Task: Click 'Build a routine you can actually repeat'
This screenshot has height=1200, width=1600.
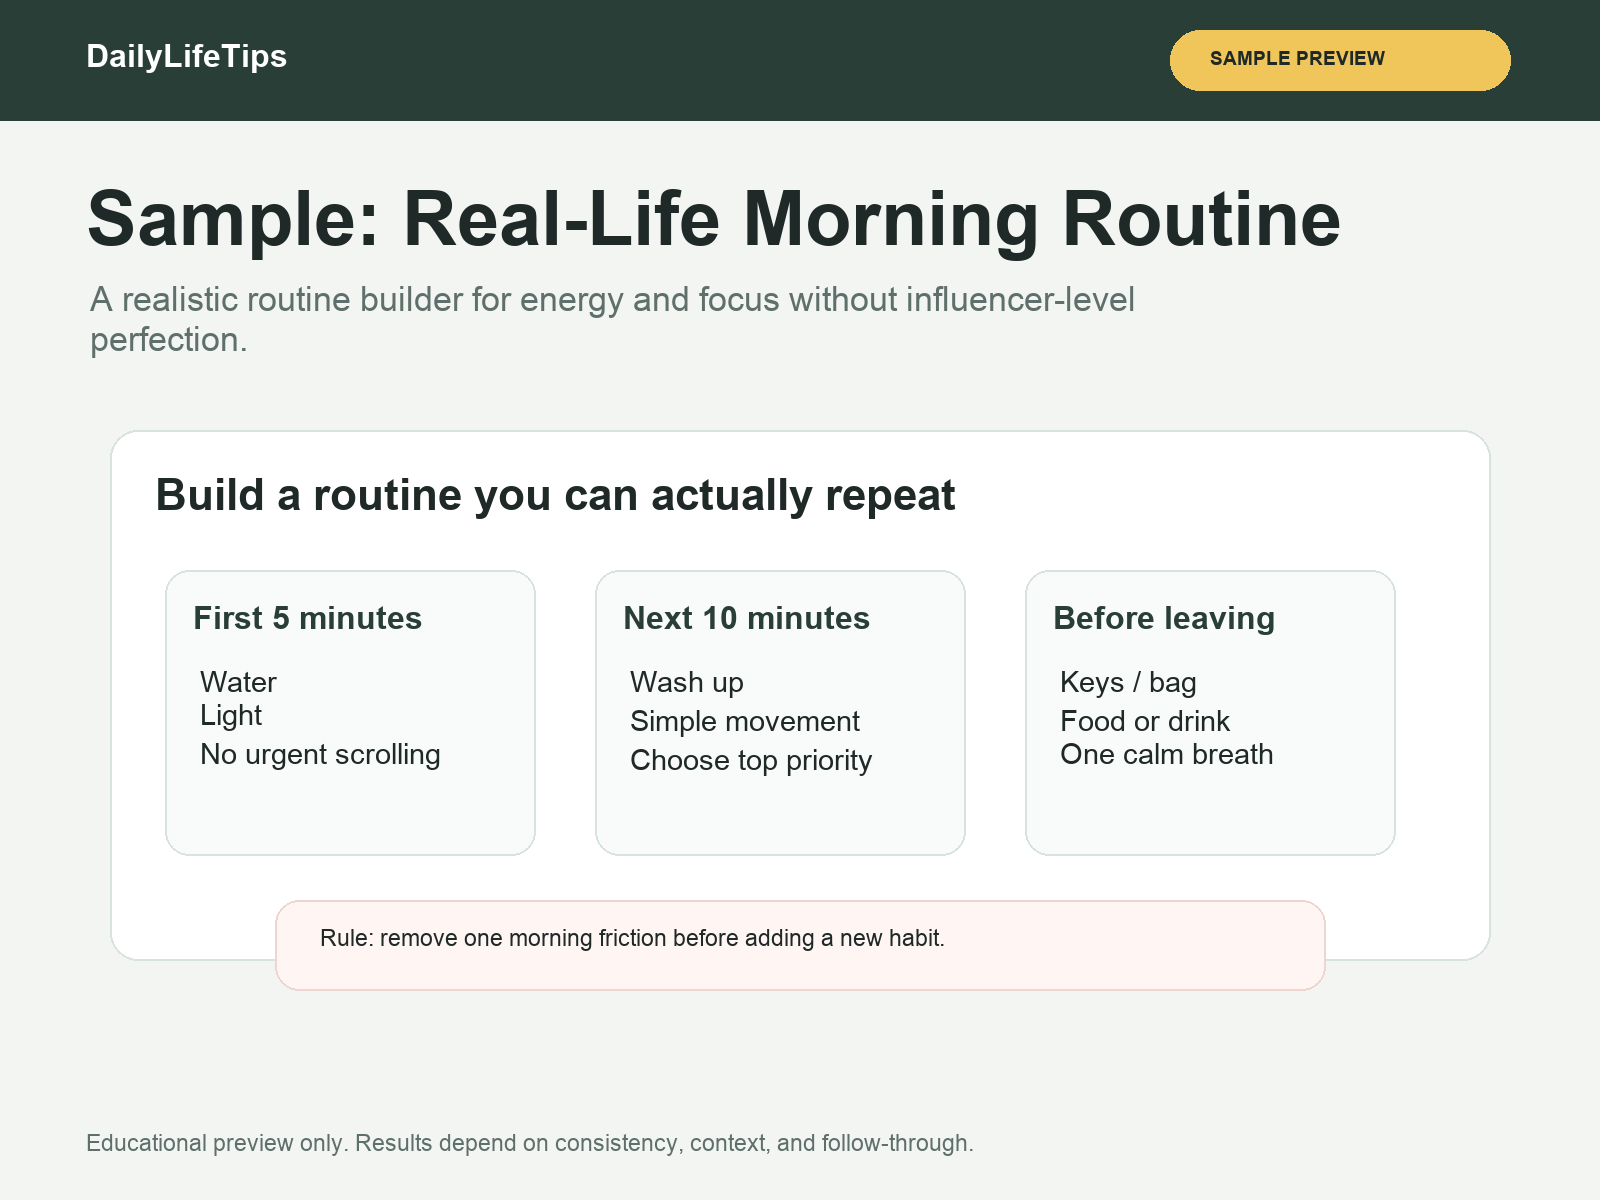Action: point(555,495)
